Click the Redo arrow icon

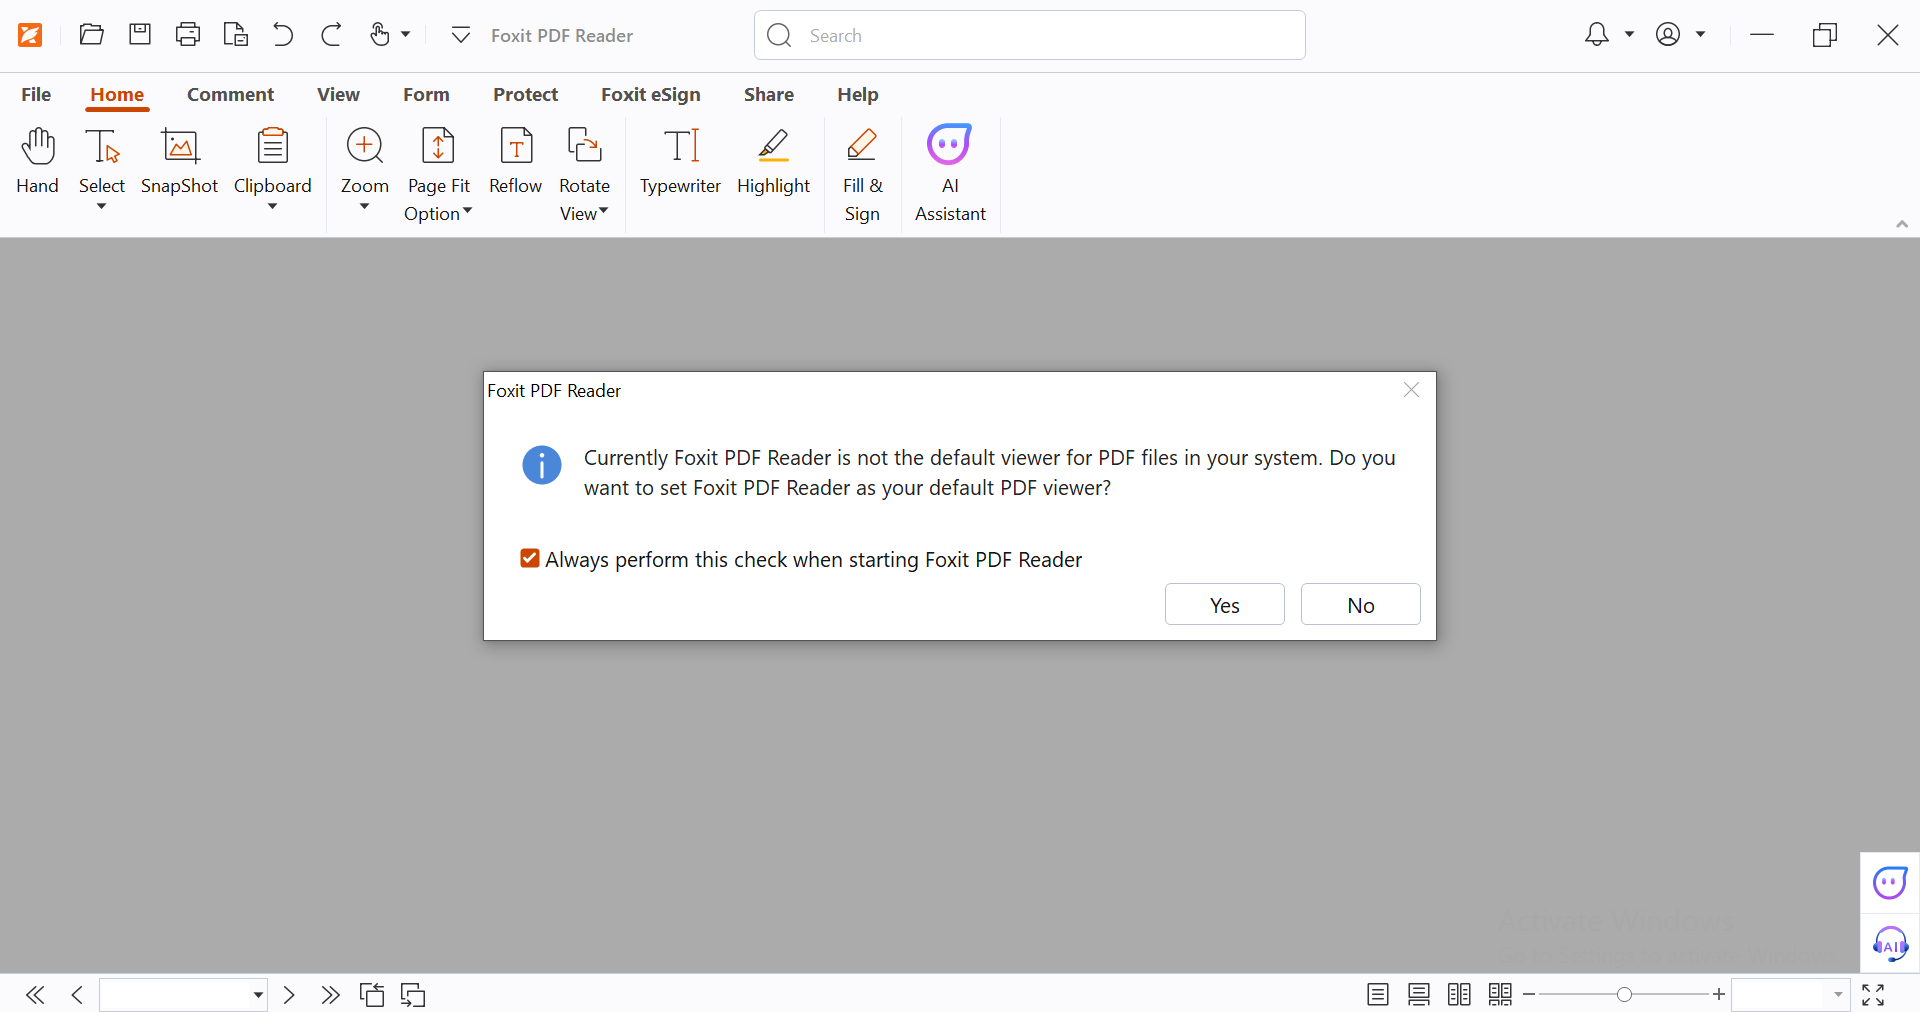coord(331,35)
